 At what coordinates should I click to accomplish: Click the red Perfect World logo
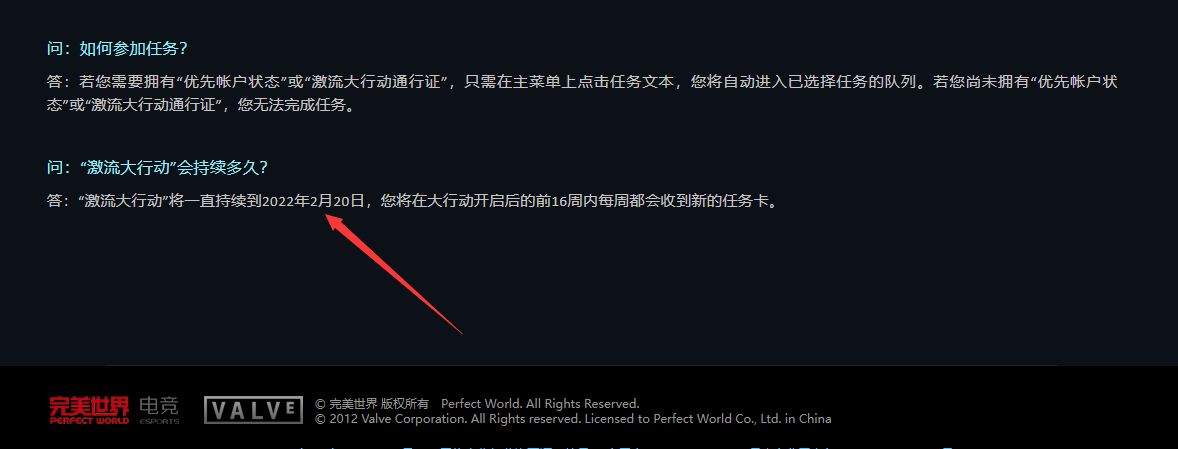pos(89,410)
